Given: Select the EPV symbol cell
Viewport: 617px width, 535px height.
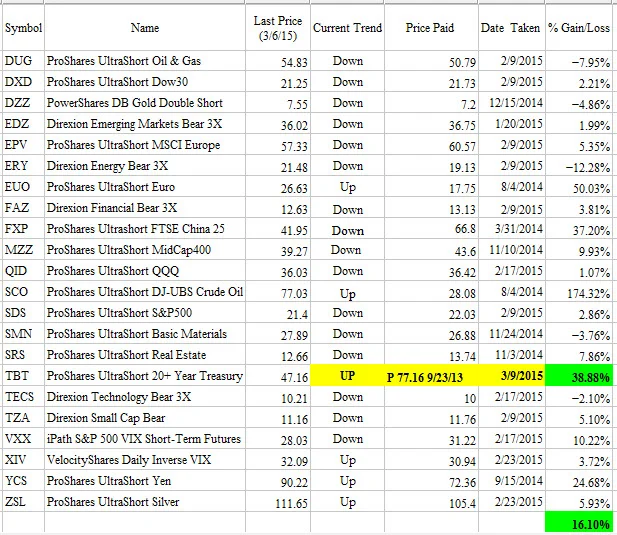Looking at the screenshot, I should (x=23, y=144).
